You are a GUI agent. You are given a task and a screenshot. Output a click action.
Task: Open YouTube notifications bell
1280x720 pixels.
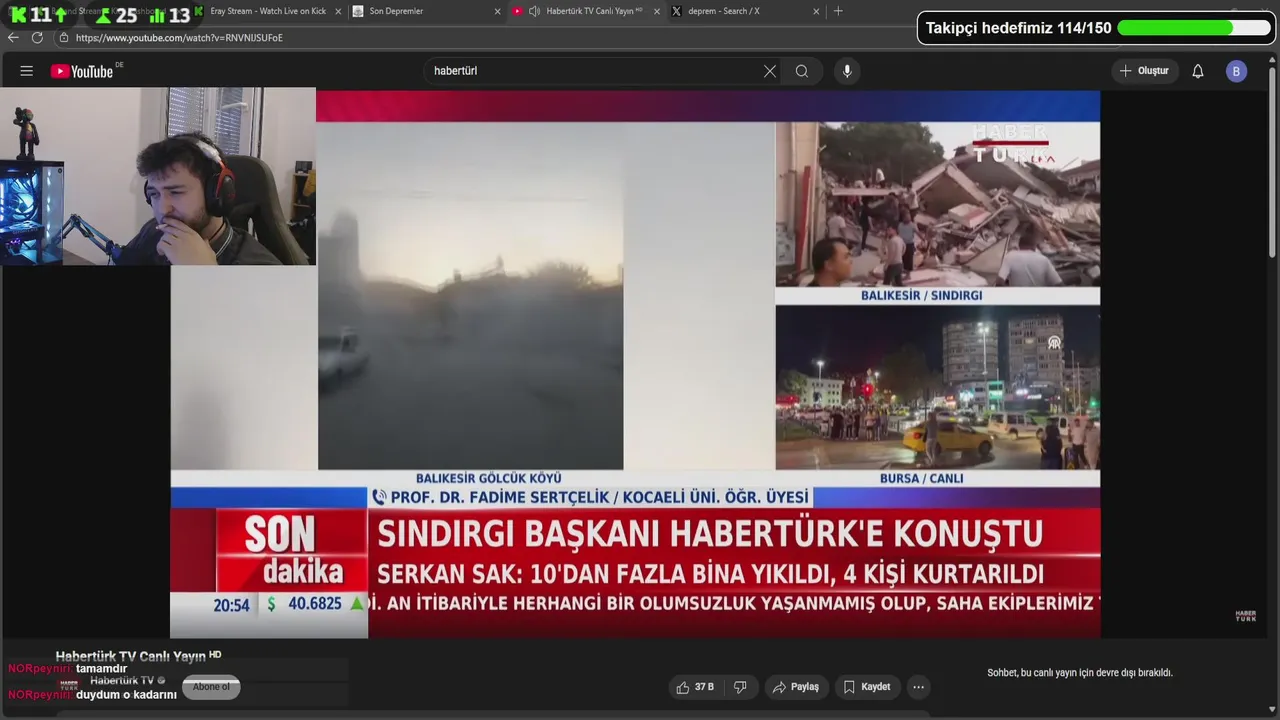click(1198, 71)
